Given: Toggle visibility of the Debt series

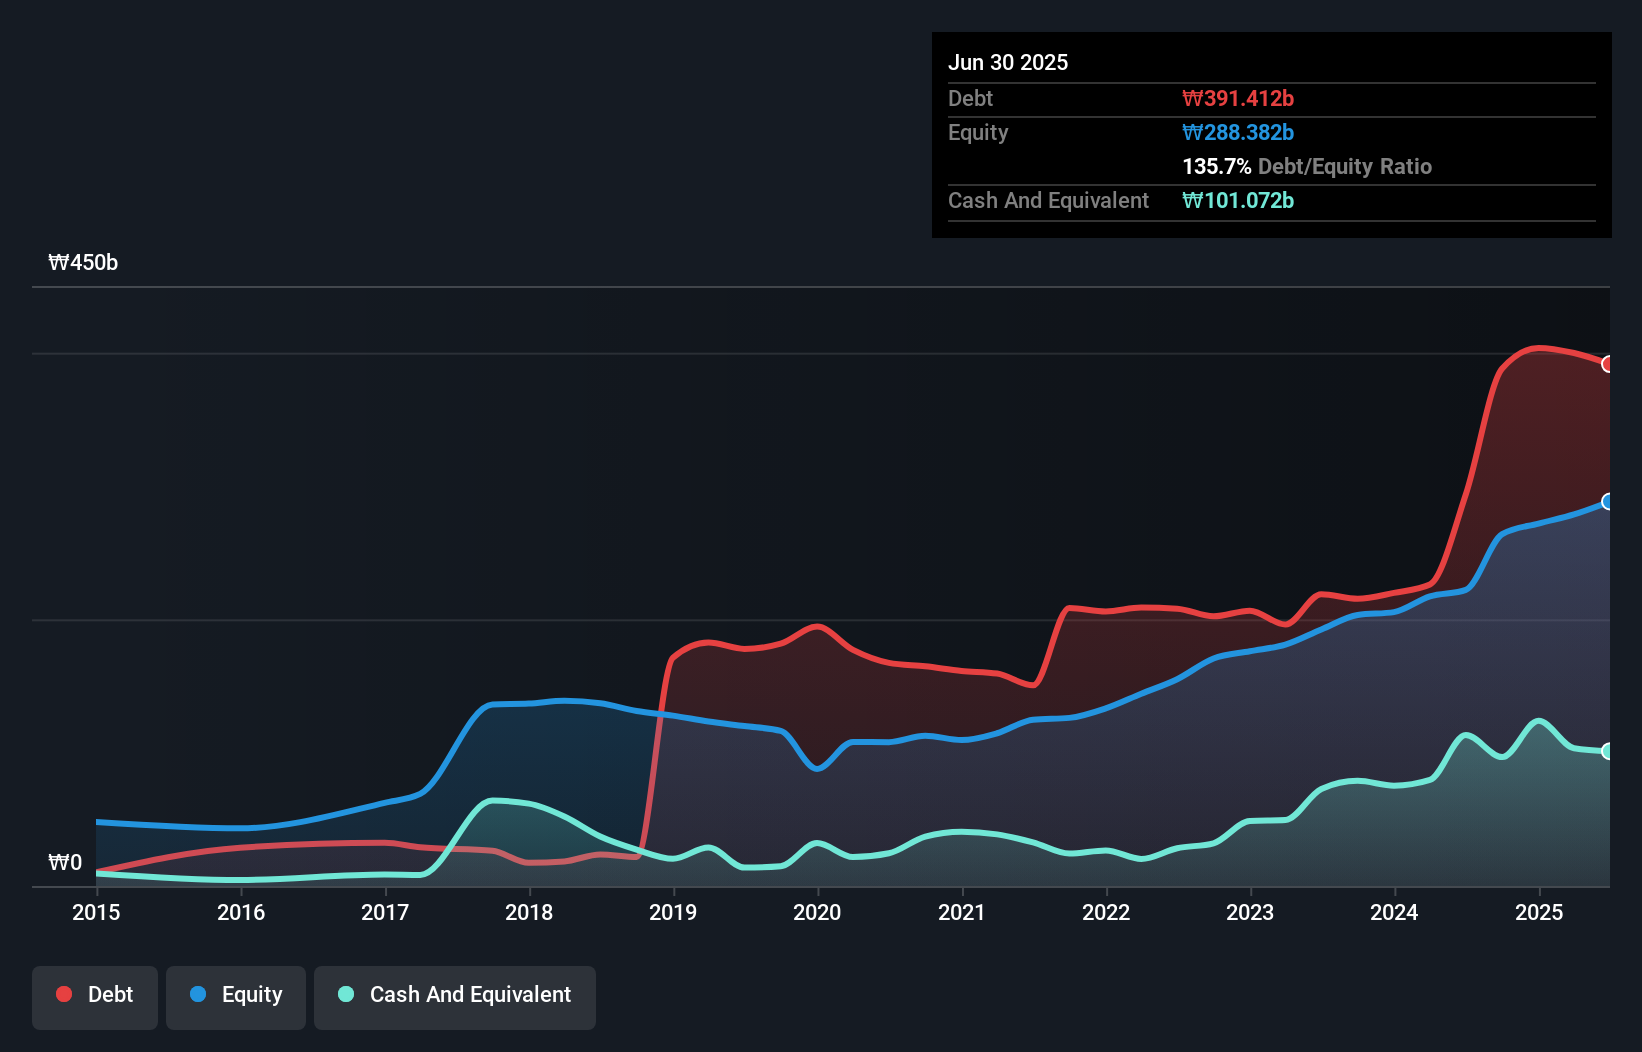Looking at the screenshot, I should tap(94, 995).
